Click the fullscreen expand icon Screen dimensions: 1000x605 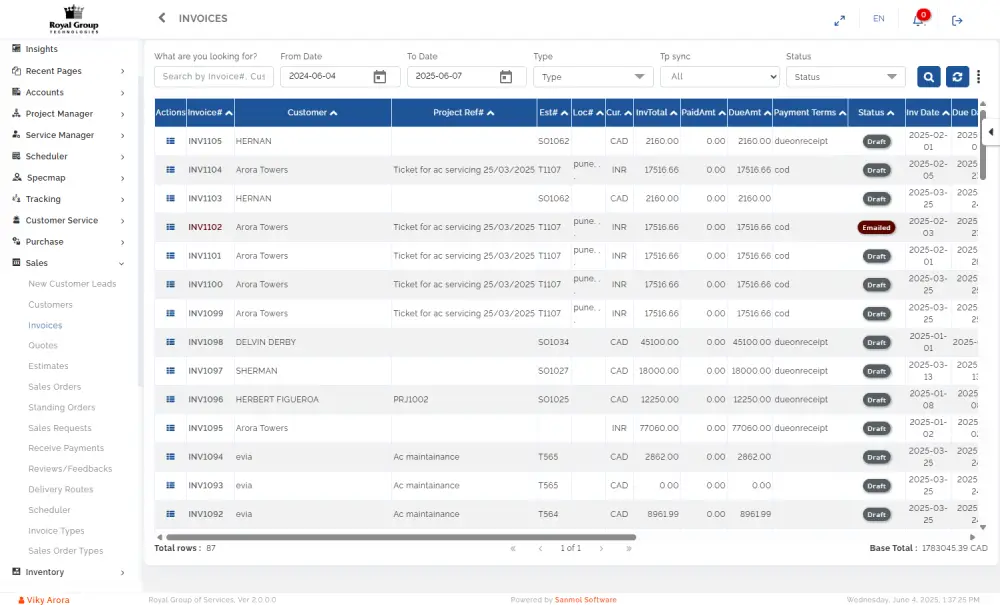(x=840, y=20)
